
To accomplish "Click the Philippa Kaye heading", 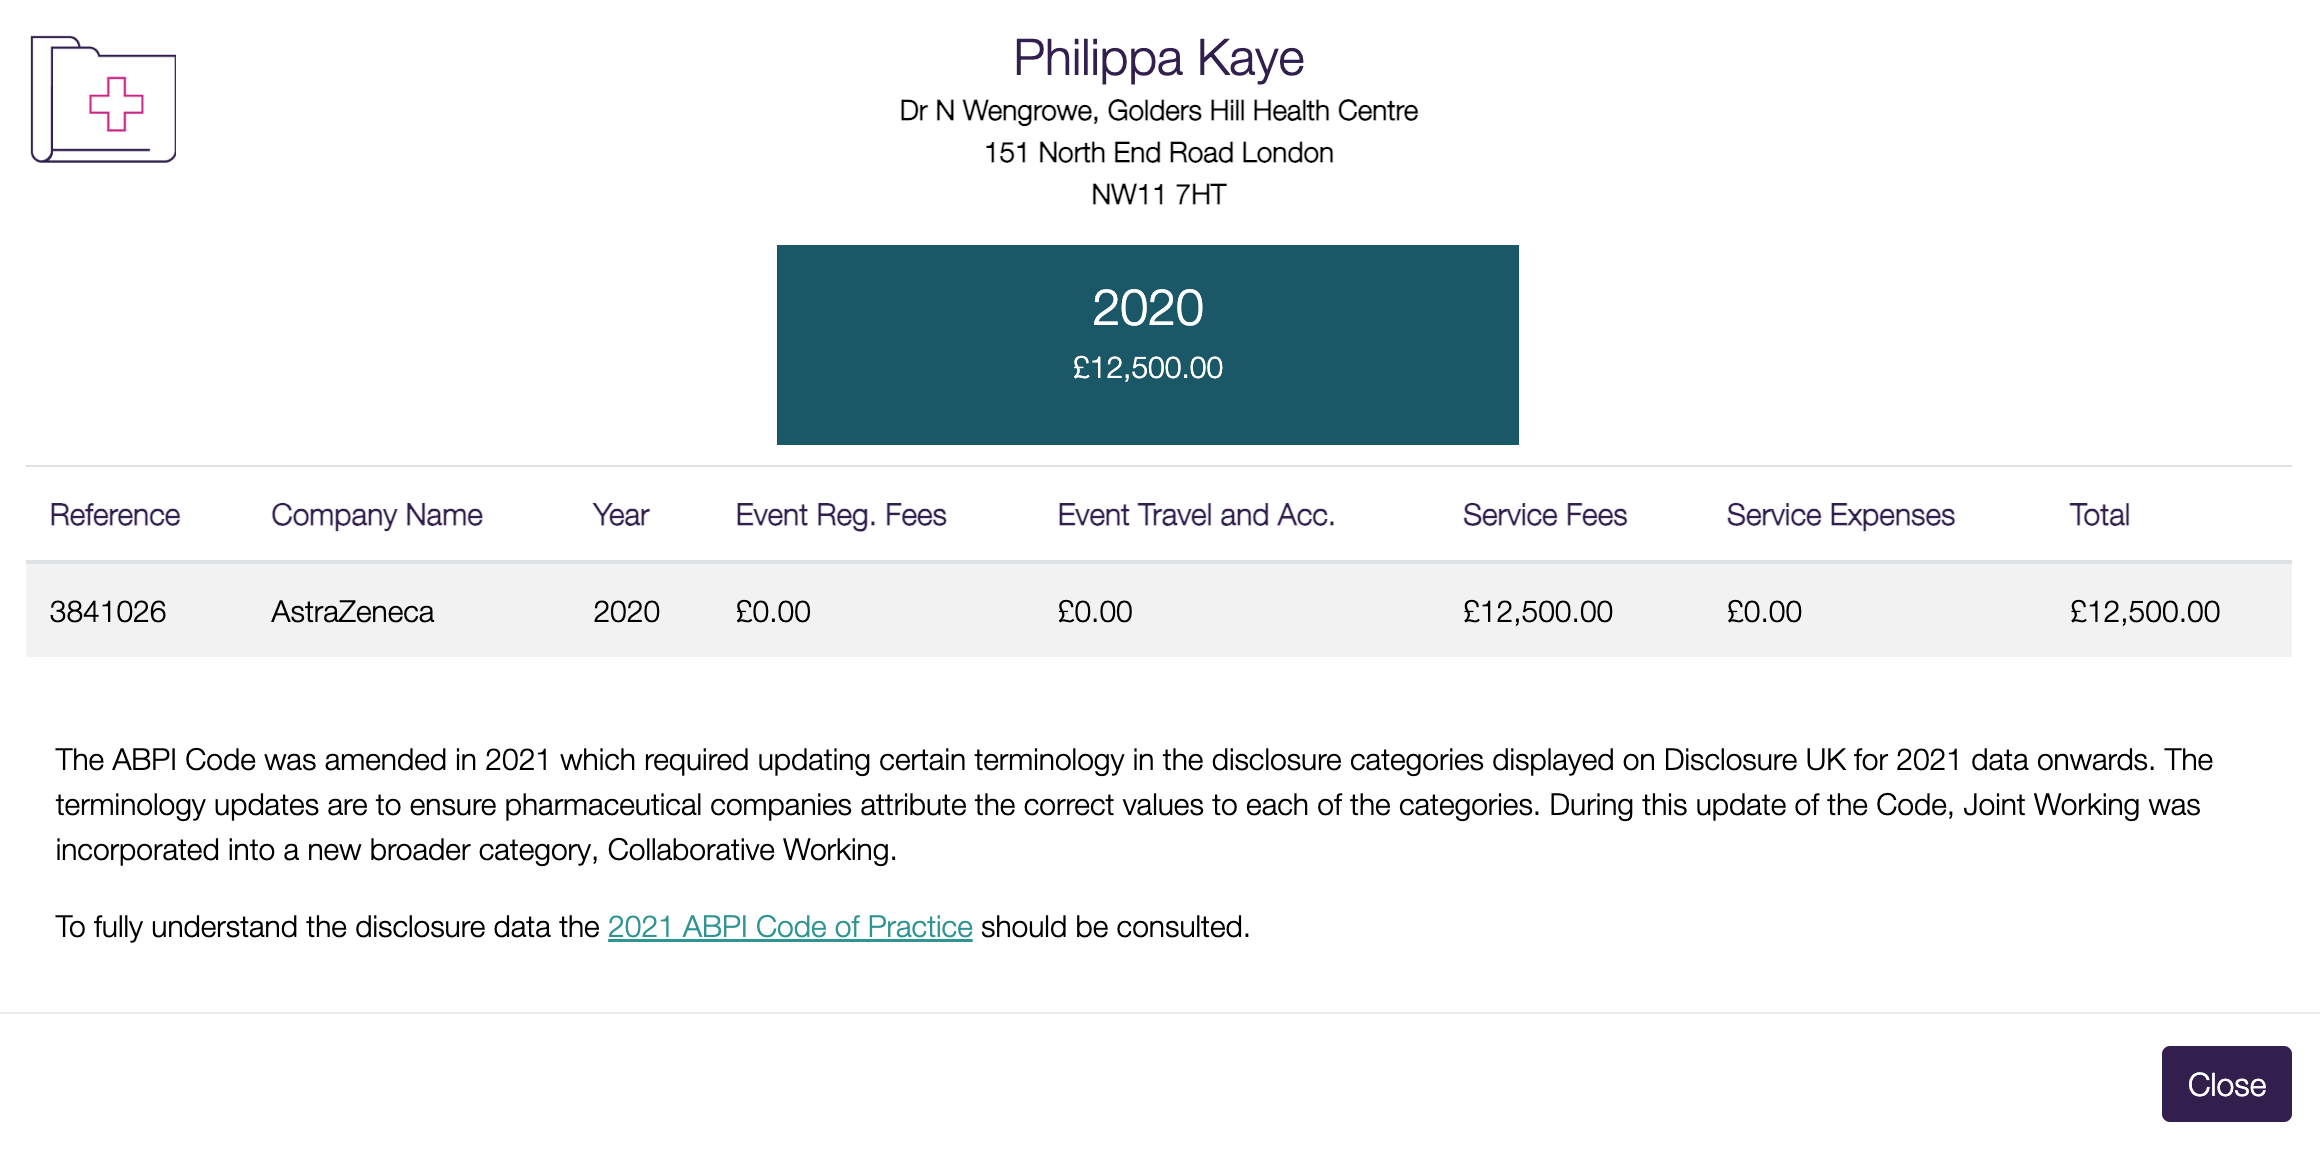I will pos(1159,58).
